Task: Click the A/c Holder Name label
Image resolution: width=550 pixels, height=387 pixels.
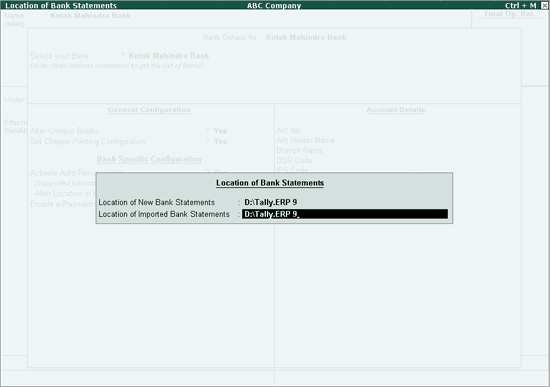Action: pos(306,140)
